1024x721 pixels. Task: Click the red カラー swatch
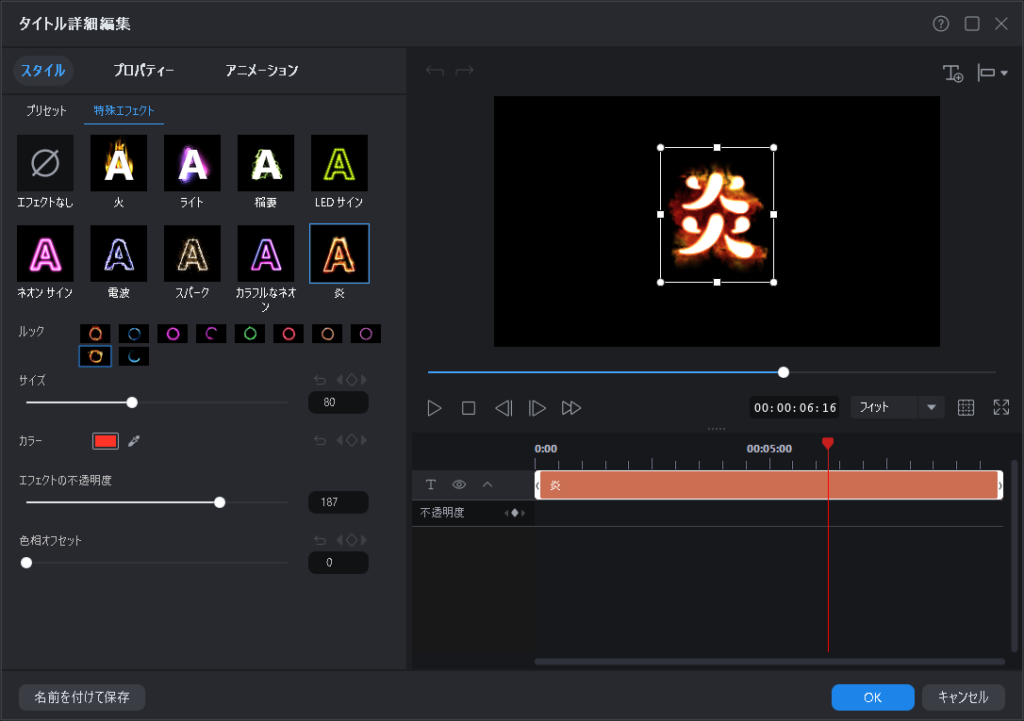105,441
